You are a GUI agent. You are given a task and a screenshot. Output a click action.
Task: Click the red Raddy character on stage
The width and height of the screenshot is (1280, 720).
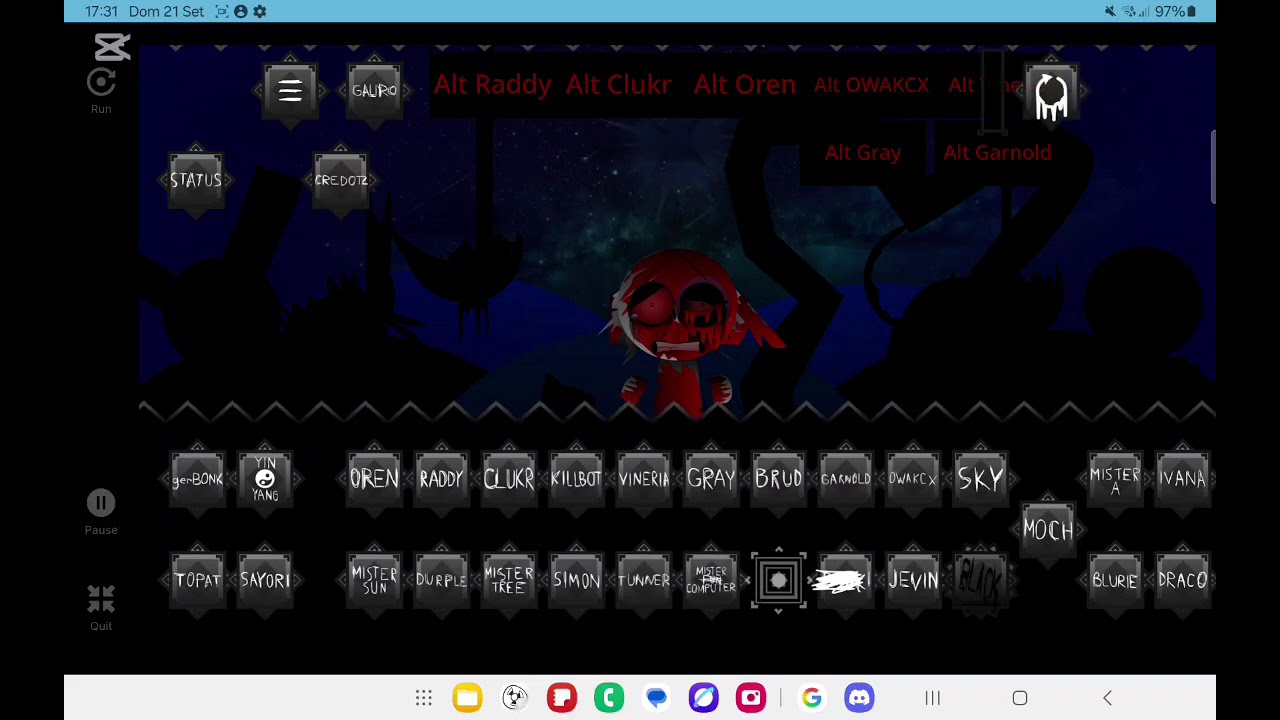pyautogui.click(x=685, y=333)
